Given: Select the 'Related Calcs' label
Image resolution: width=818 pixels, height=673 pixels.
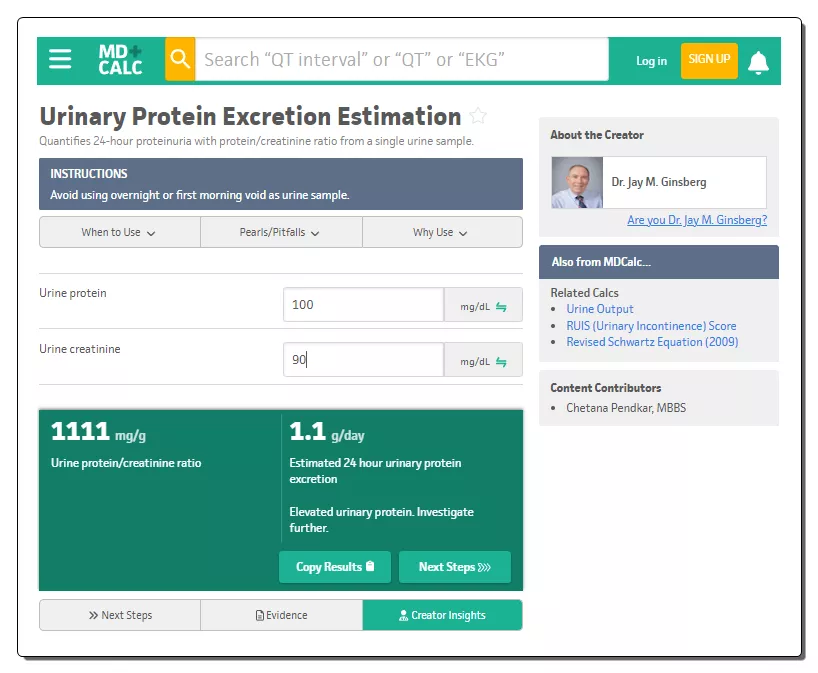Looking at the screenshot, I should click(x=584, y=293).
